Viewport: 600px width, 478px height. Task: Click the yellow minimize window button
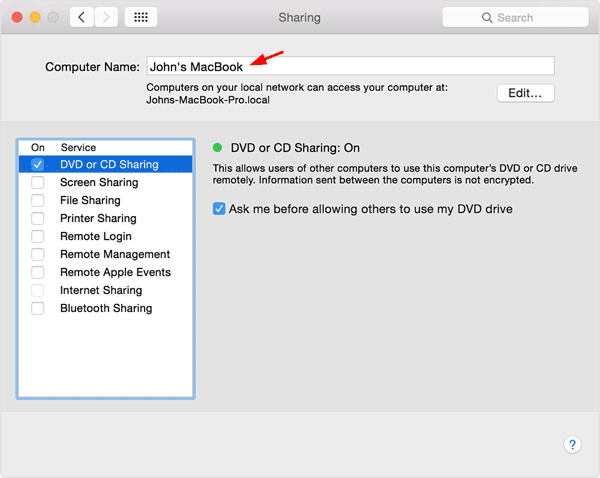[x=33, y=17]
